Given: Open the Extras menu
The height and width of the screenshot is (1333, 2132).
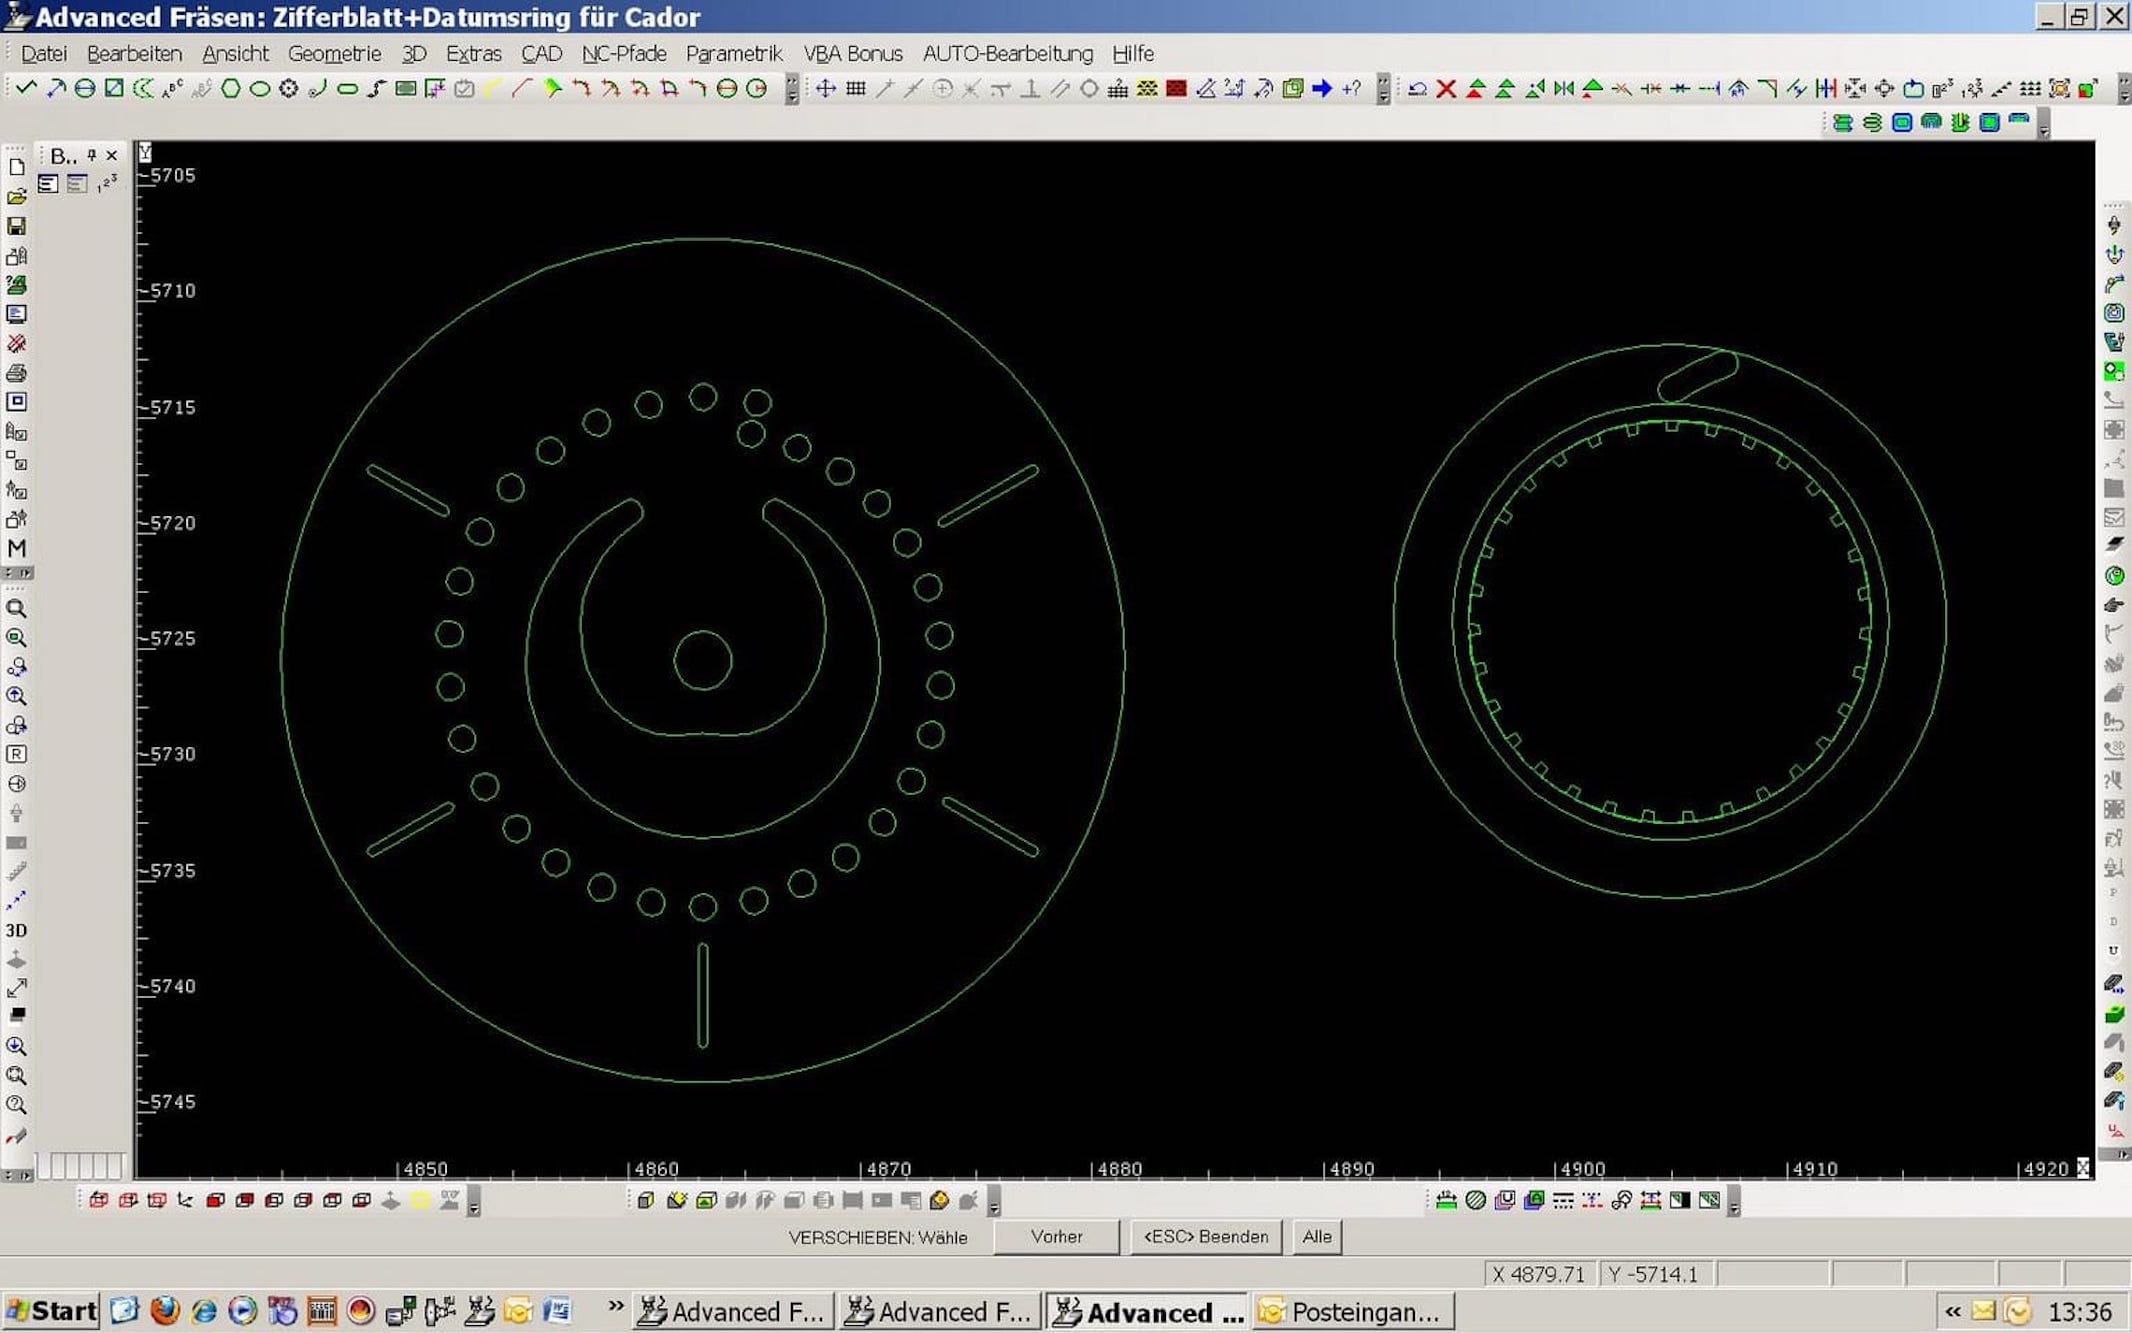Looking at the screenshot, I should point(473,53).
